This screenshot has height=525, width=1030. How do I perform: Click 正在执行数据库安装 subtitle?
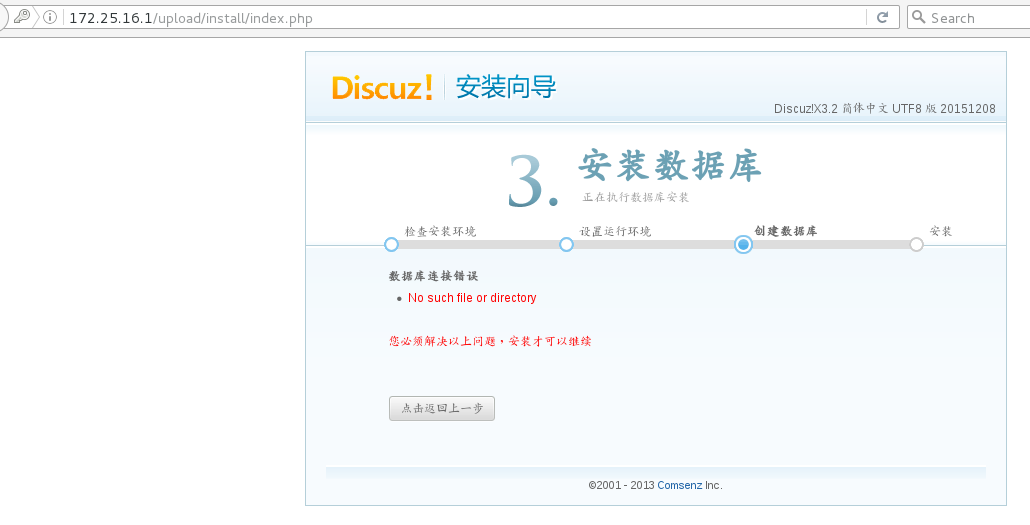pos(636,197)
